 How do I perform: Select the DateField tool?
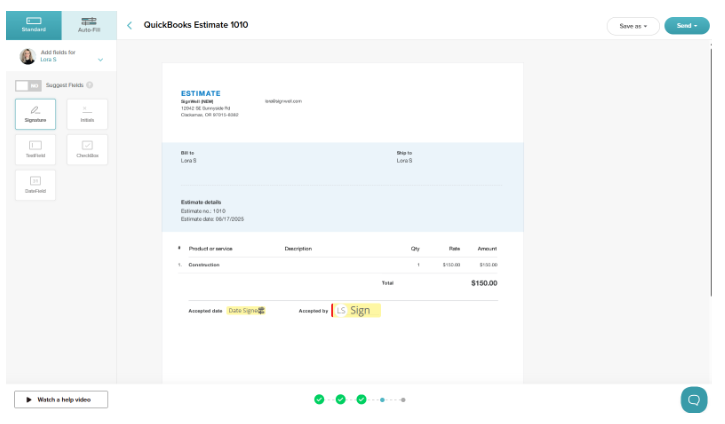tap(35, 184)
